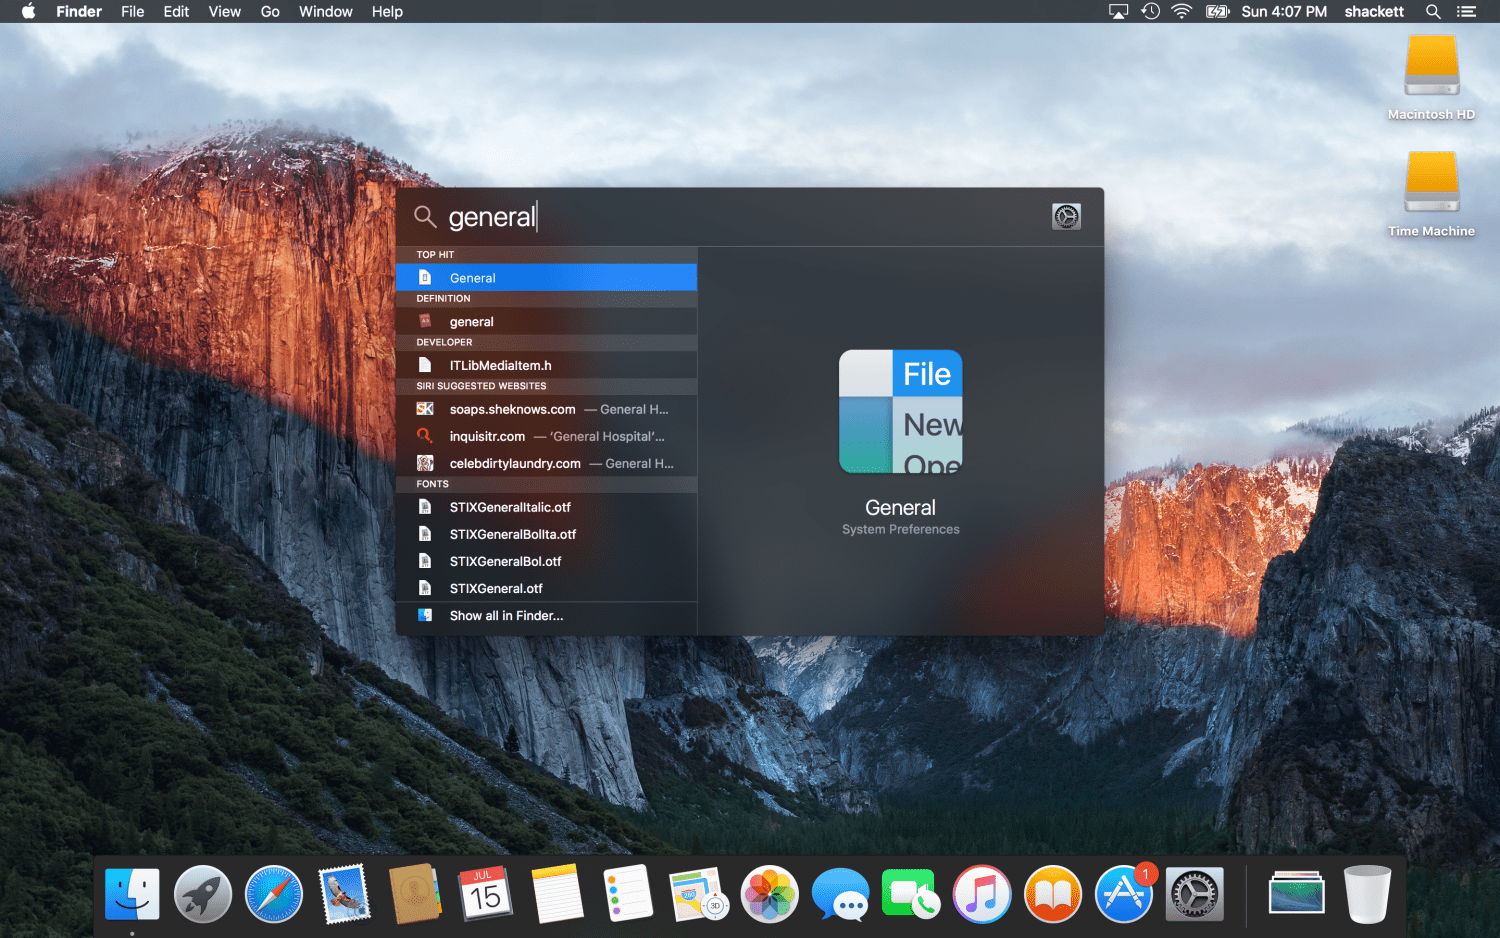The image size is (1500, 938).
Task: Select the general definition result
Action: (x=546, y=322)
